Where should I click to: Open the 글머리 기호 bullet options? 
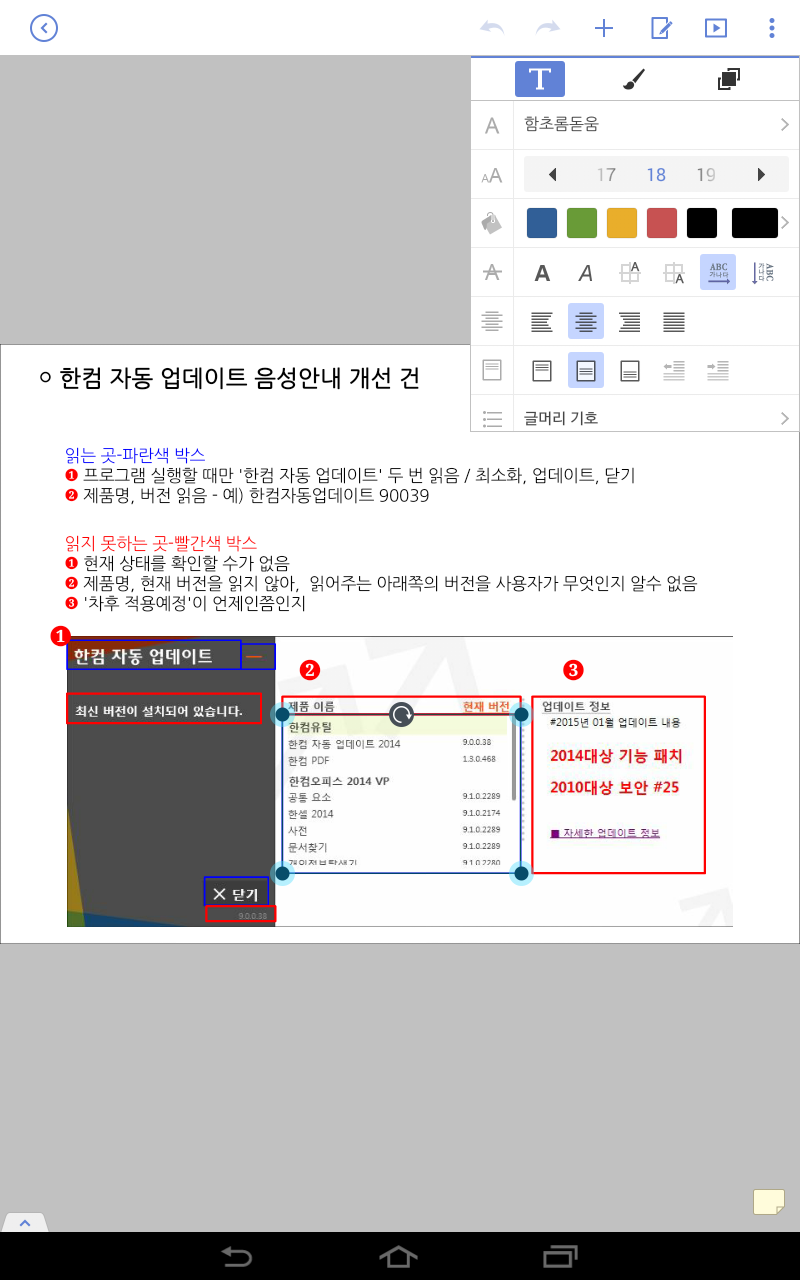click(656, 418)
